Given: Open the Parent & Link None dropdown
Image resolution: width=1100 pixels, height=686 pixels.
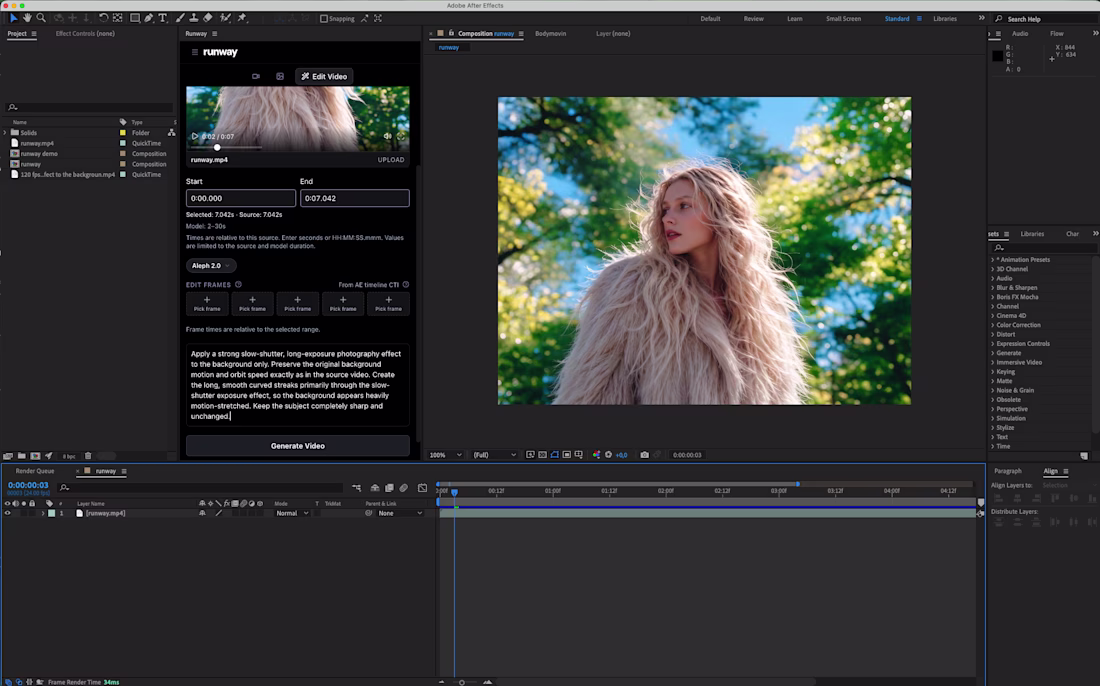Looking at the screenshot, I should 401,513.
